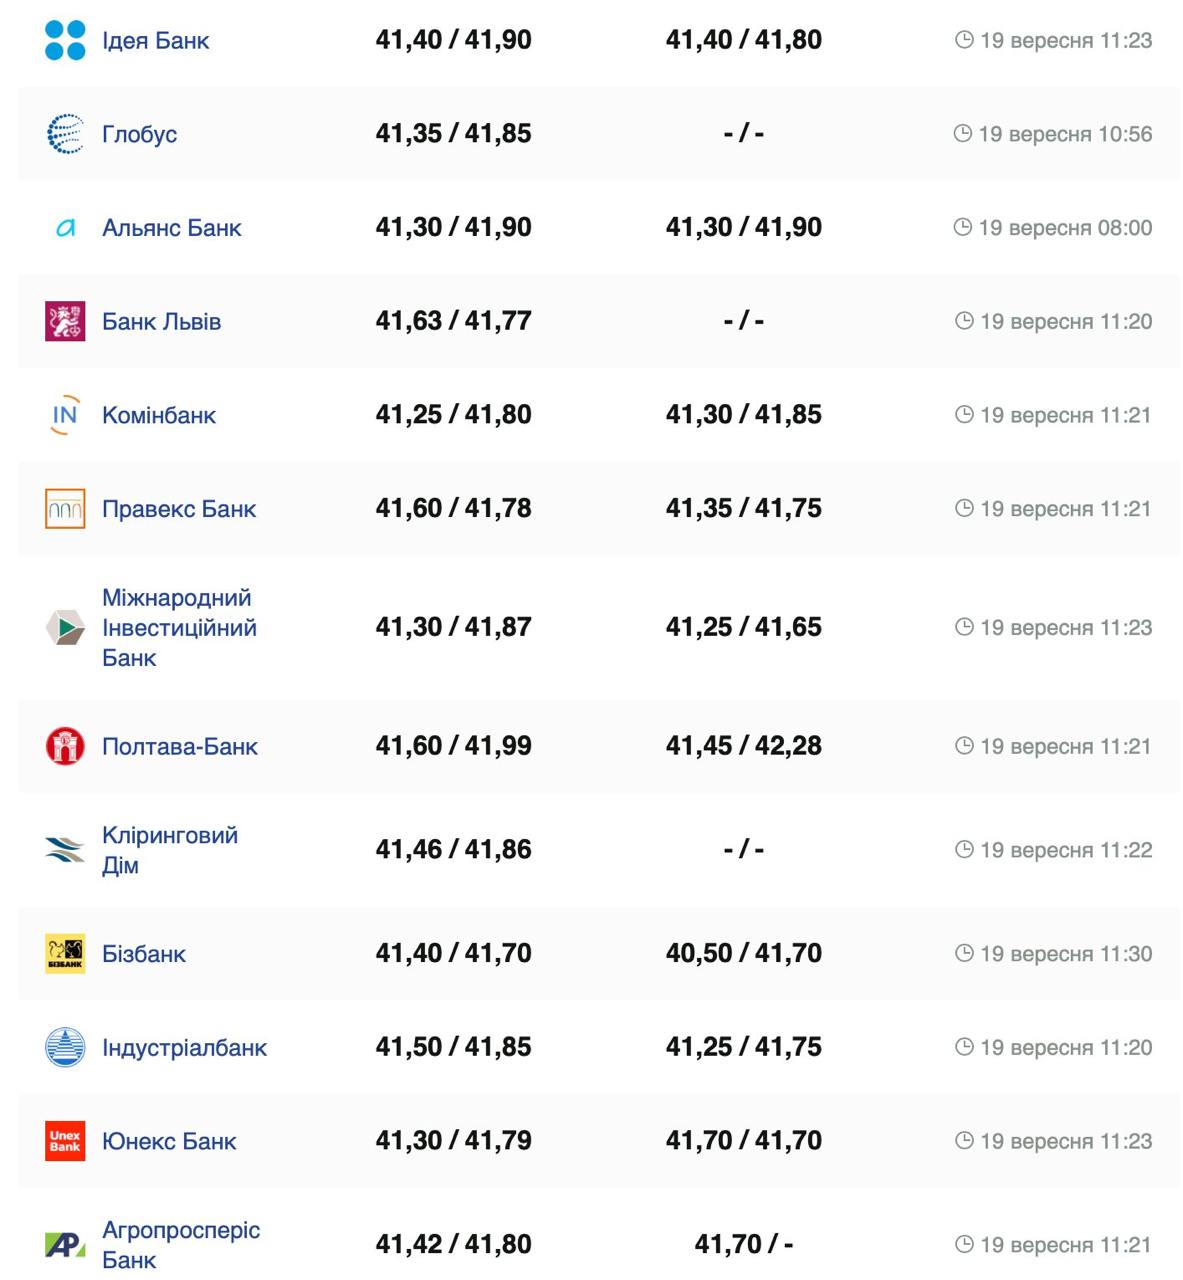Image resolution: width=1183 pixels, height=1280 pixels.
Task: Click the Агропросперіс Банк AP logo
Action: (65, 1245)
